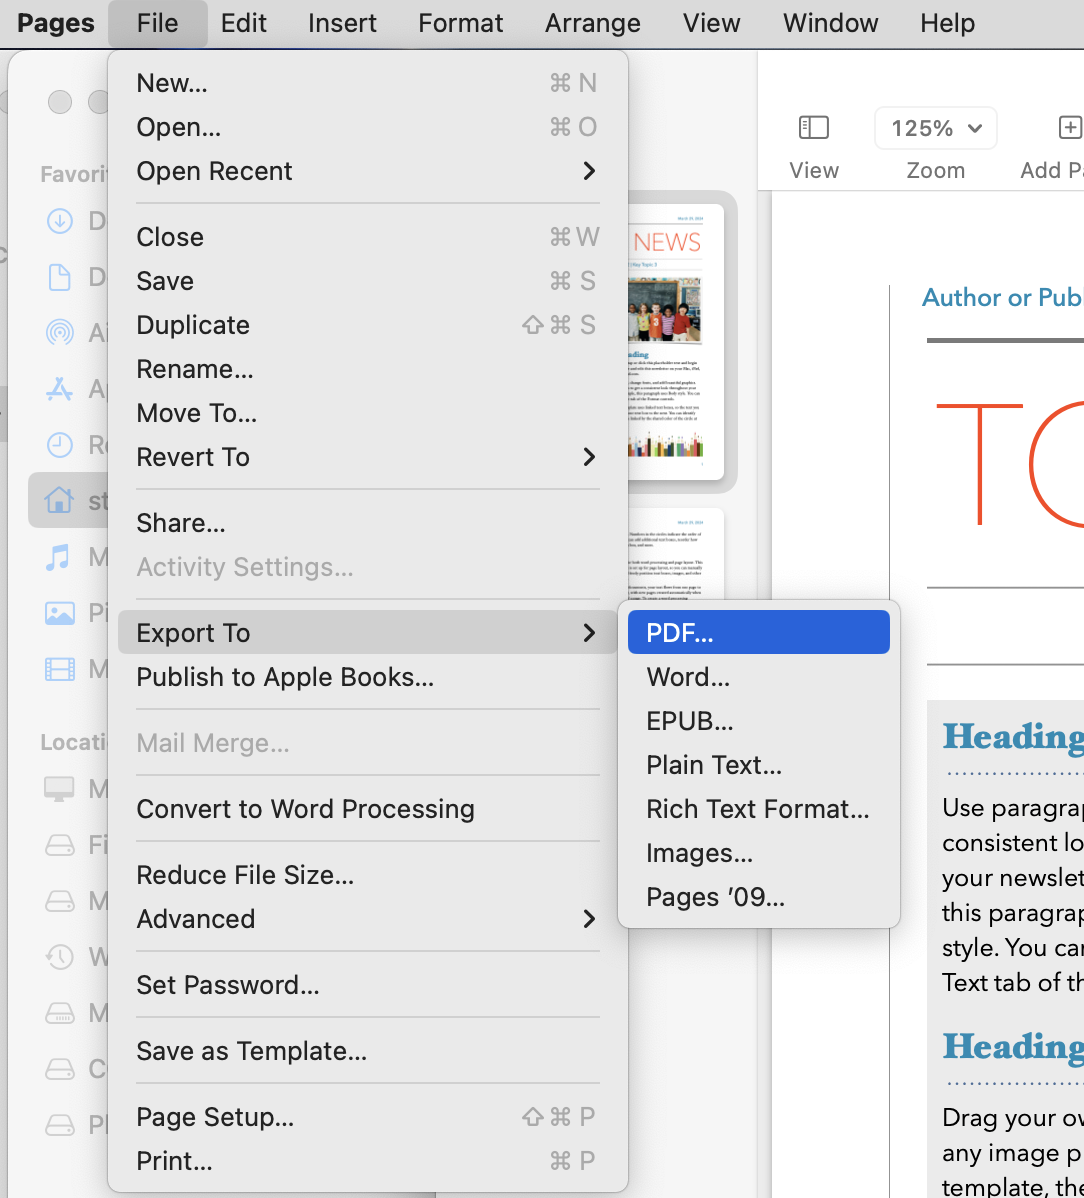Open the Arrange menu
The width and height of the screenshot is (1084, 1198).
(593, 23)
